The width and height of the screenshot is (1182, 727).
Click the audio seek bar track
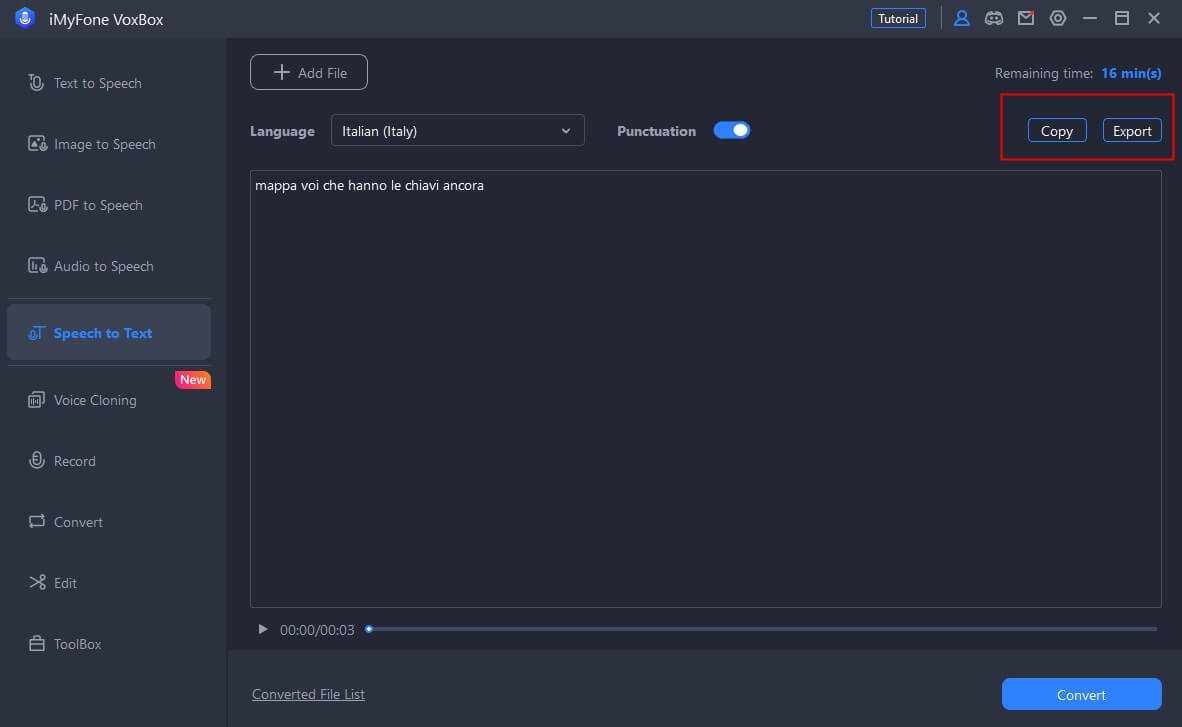(x=761, y=629)
